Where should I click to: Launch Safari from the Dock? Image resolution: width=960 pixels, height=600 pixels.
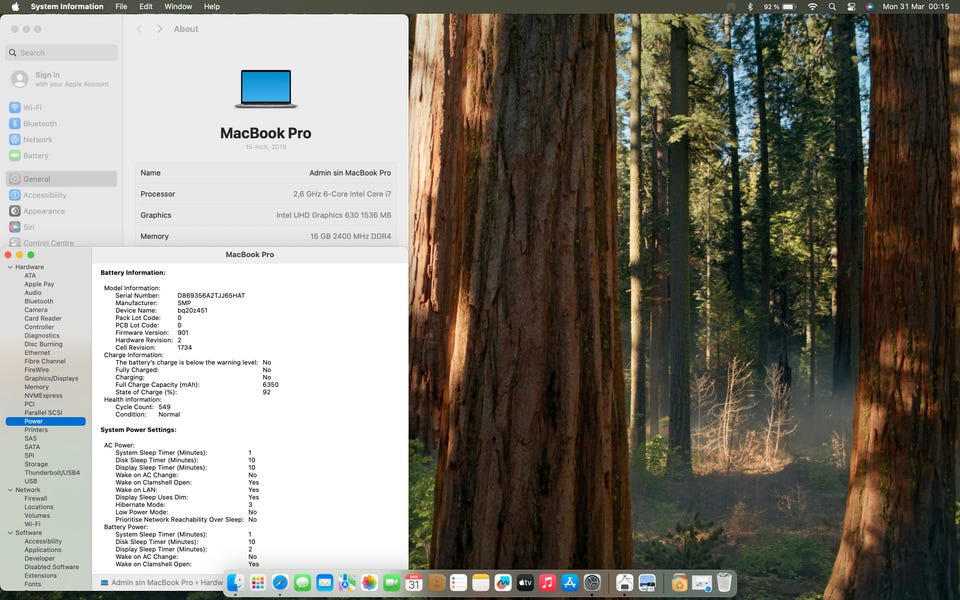click(x=280, y=582)
